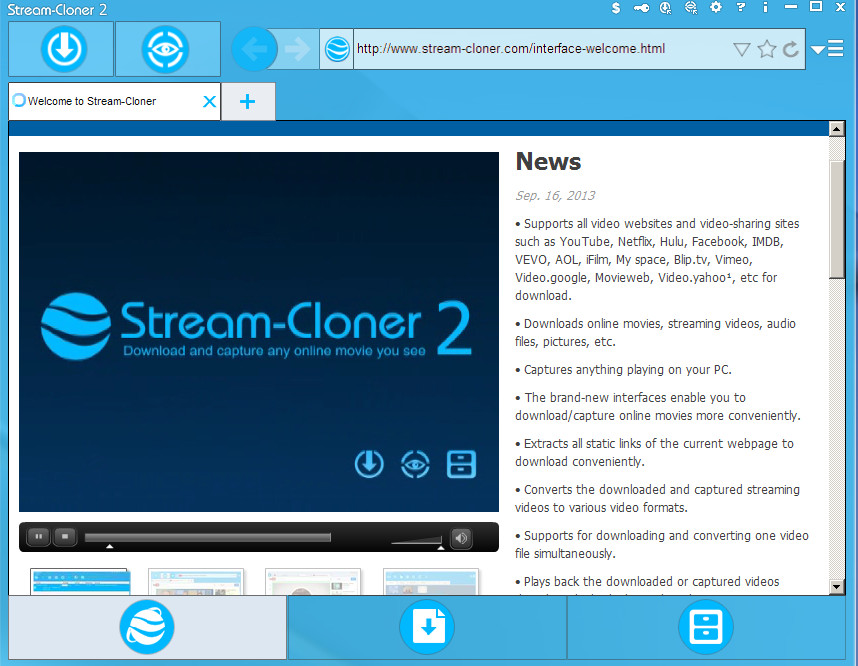Image resolution: width=858 pixels, height=666 pixels.
Task: Click the News heading
Action: [548, 161]
